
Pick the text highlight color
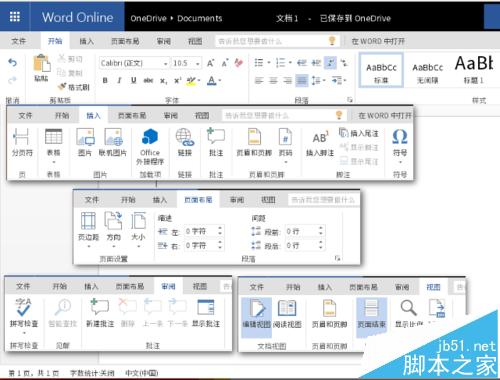click(191, 81)
